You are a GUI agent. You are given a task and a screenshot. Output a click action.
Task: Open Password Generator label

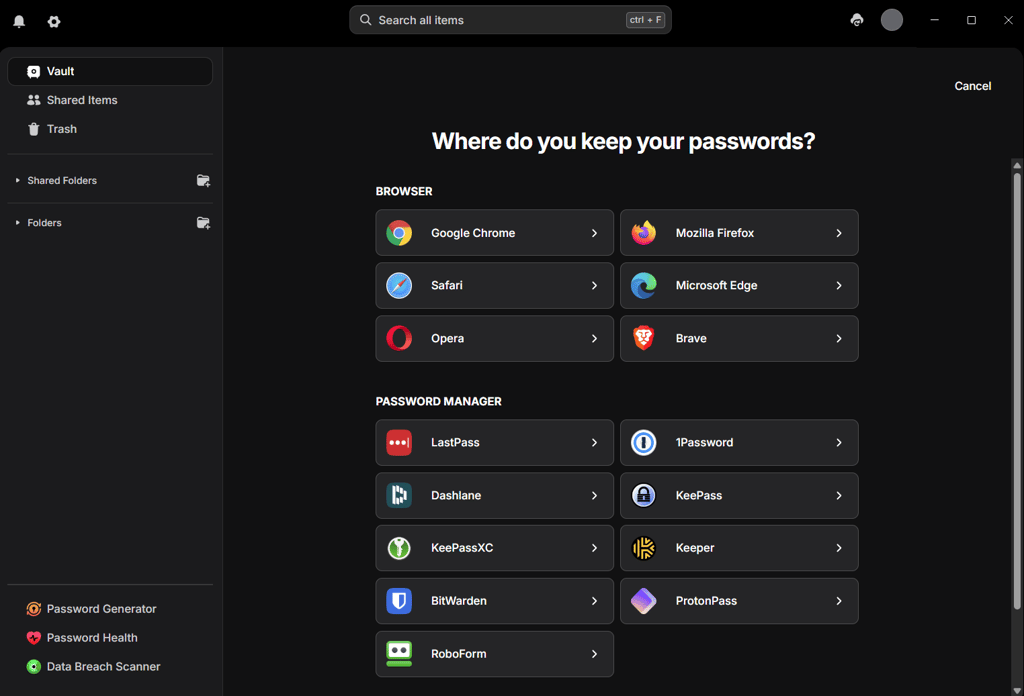coord(101,609)
